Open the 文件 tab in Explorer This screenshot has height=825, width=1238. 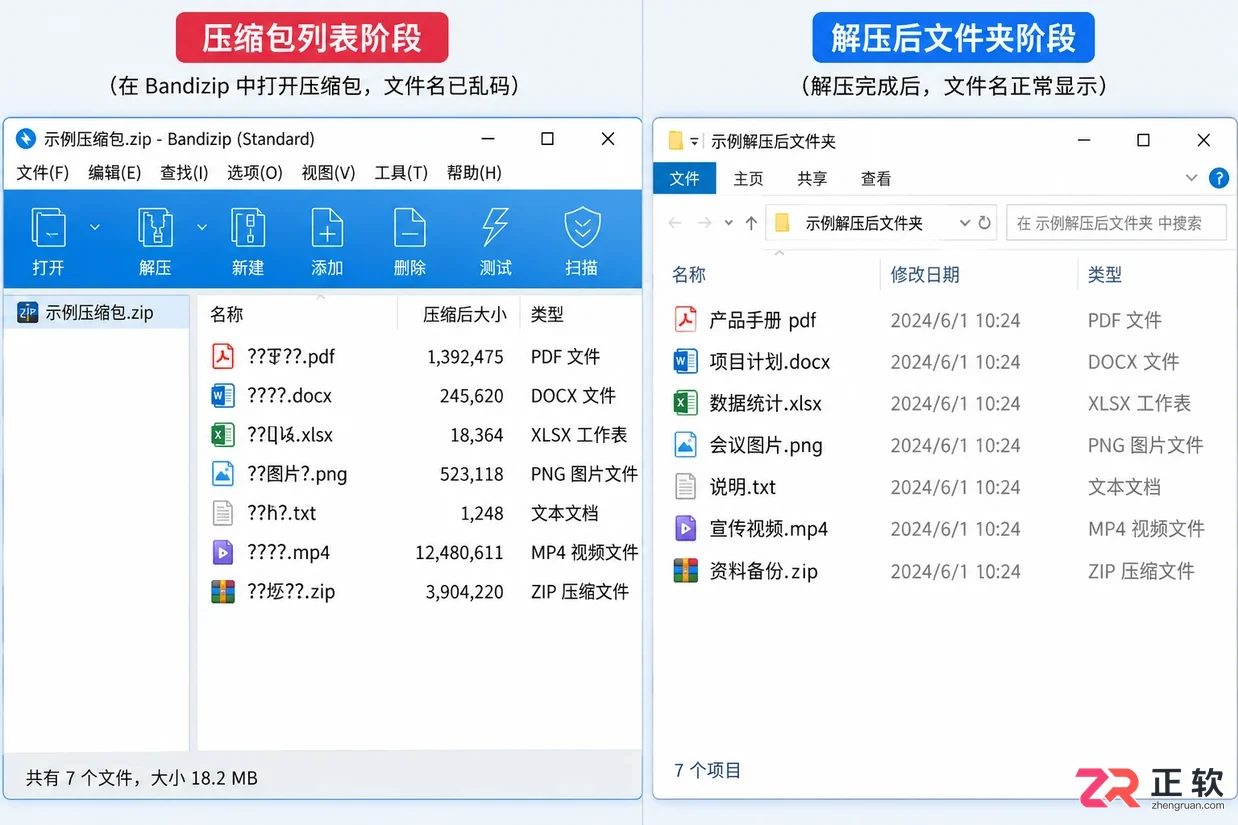point(685,178)
